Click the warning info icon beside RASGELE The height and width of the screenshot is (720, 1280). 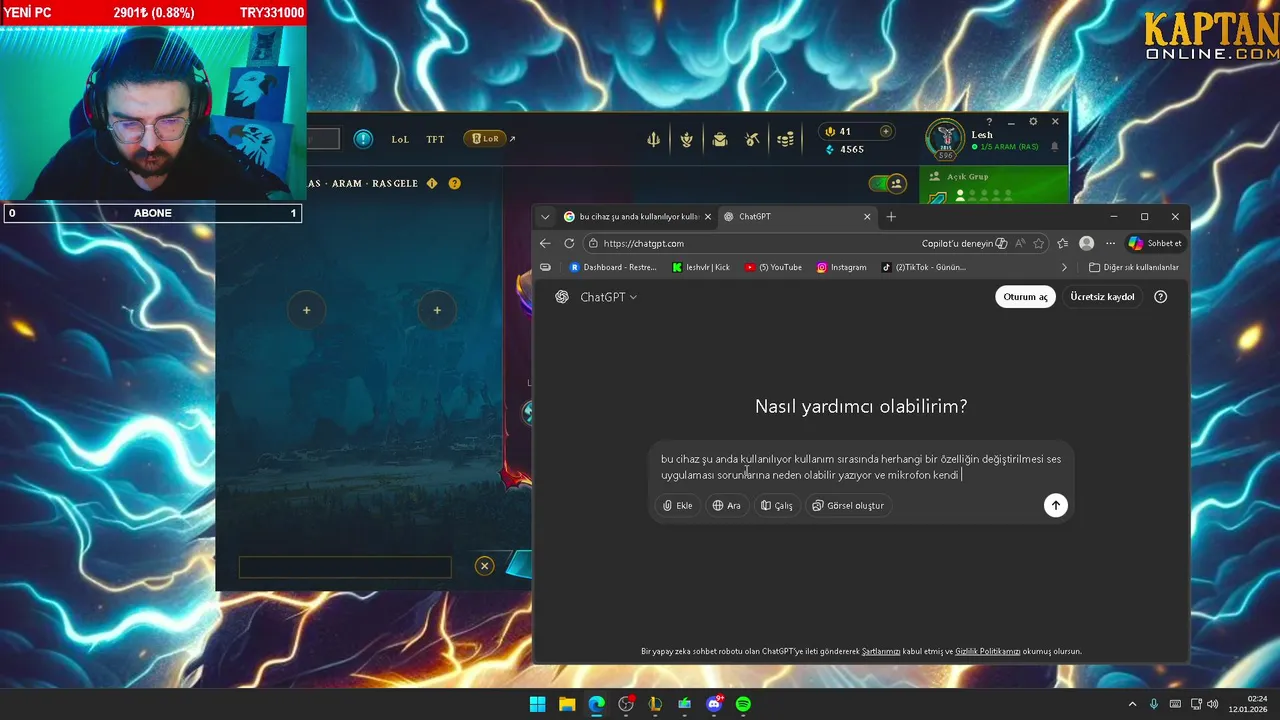432,183
